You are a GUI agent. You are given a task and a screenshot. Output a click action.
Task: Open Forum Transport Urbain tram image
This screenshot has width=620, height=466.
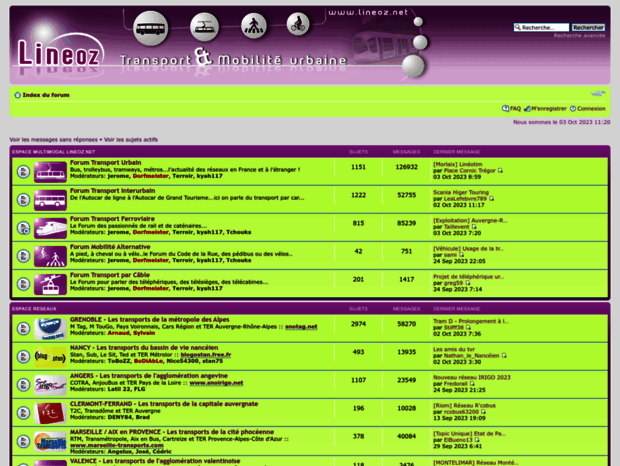[50, 172]
